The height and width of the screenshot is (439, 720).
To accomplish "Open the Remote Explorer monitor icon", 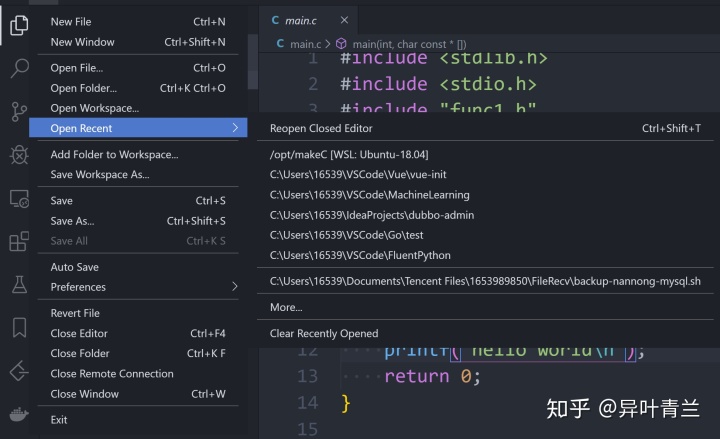I will (x=19, y=199).
